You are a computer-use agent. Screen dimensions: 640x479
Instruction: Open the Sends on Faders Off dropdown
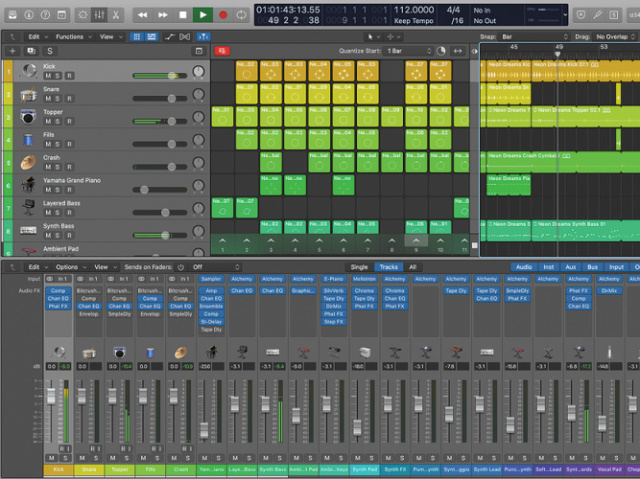point(216,267)
